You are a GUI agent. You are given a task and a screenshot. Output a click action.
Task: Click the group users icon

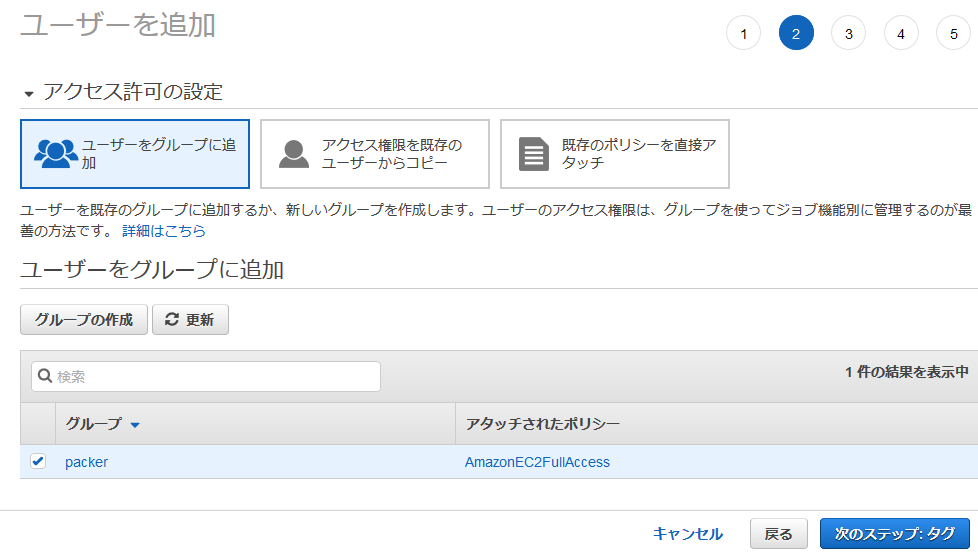(x=55, y=153)
